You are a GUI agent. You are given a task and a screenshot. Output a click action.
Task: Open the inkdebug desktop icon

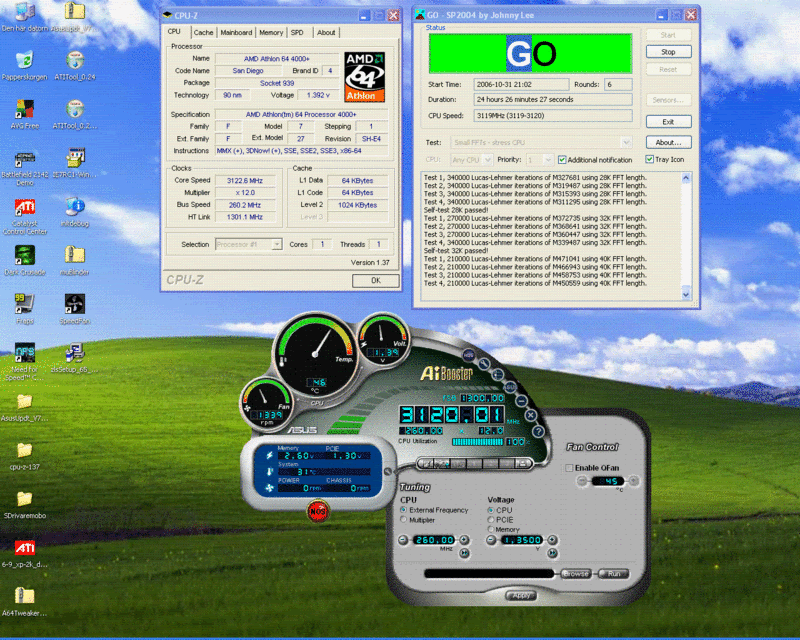(x=75, y=211)
